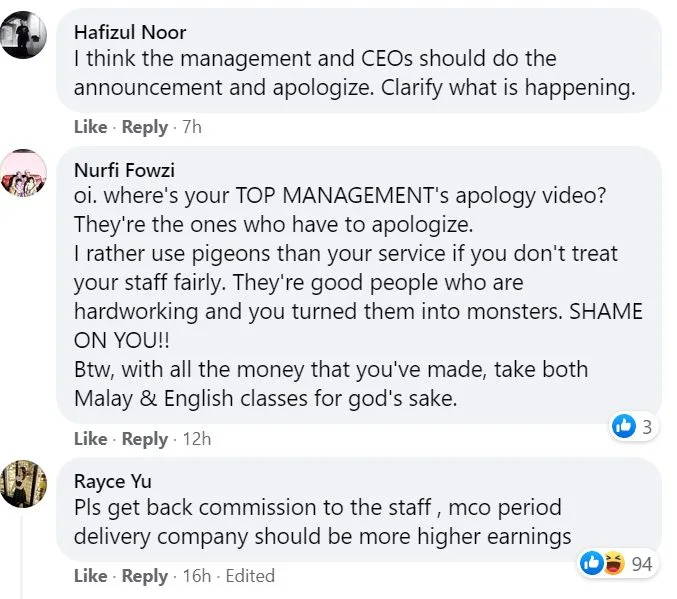Click the Rayce Yu name link
677x599 pixels.
pos(113,481)
